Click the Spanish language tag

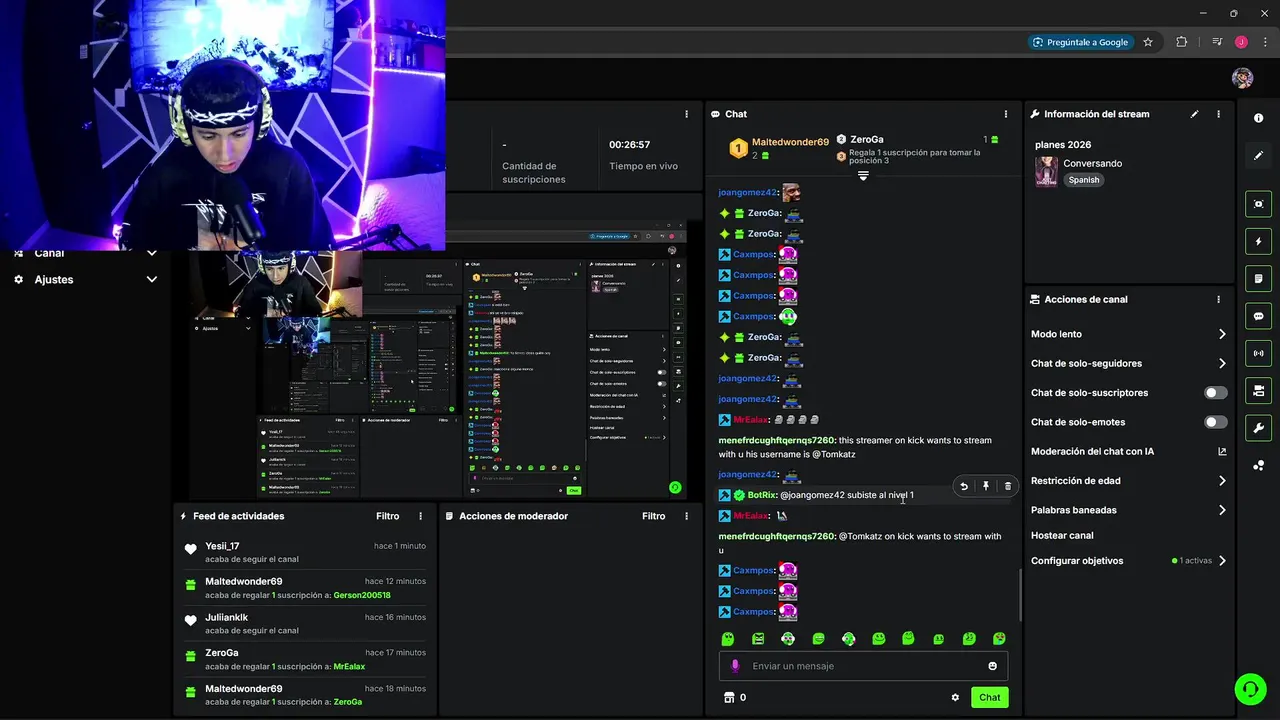point(1083,180)
